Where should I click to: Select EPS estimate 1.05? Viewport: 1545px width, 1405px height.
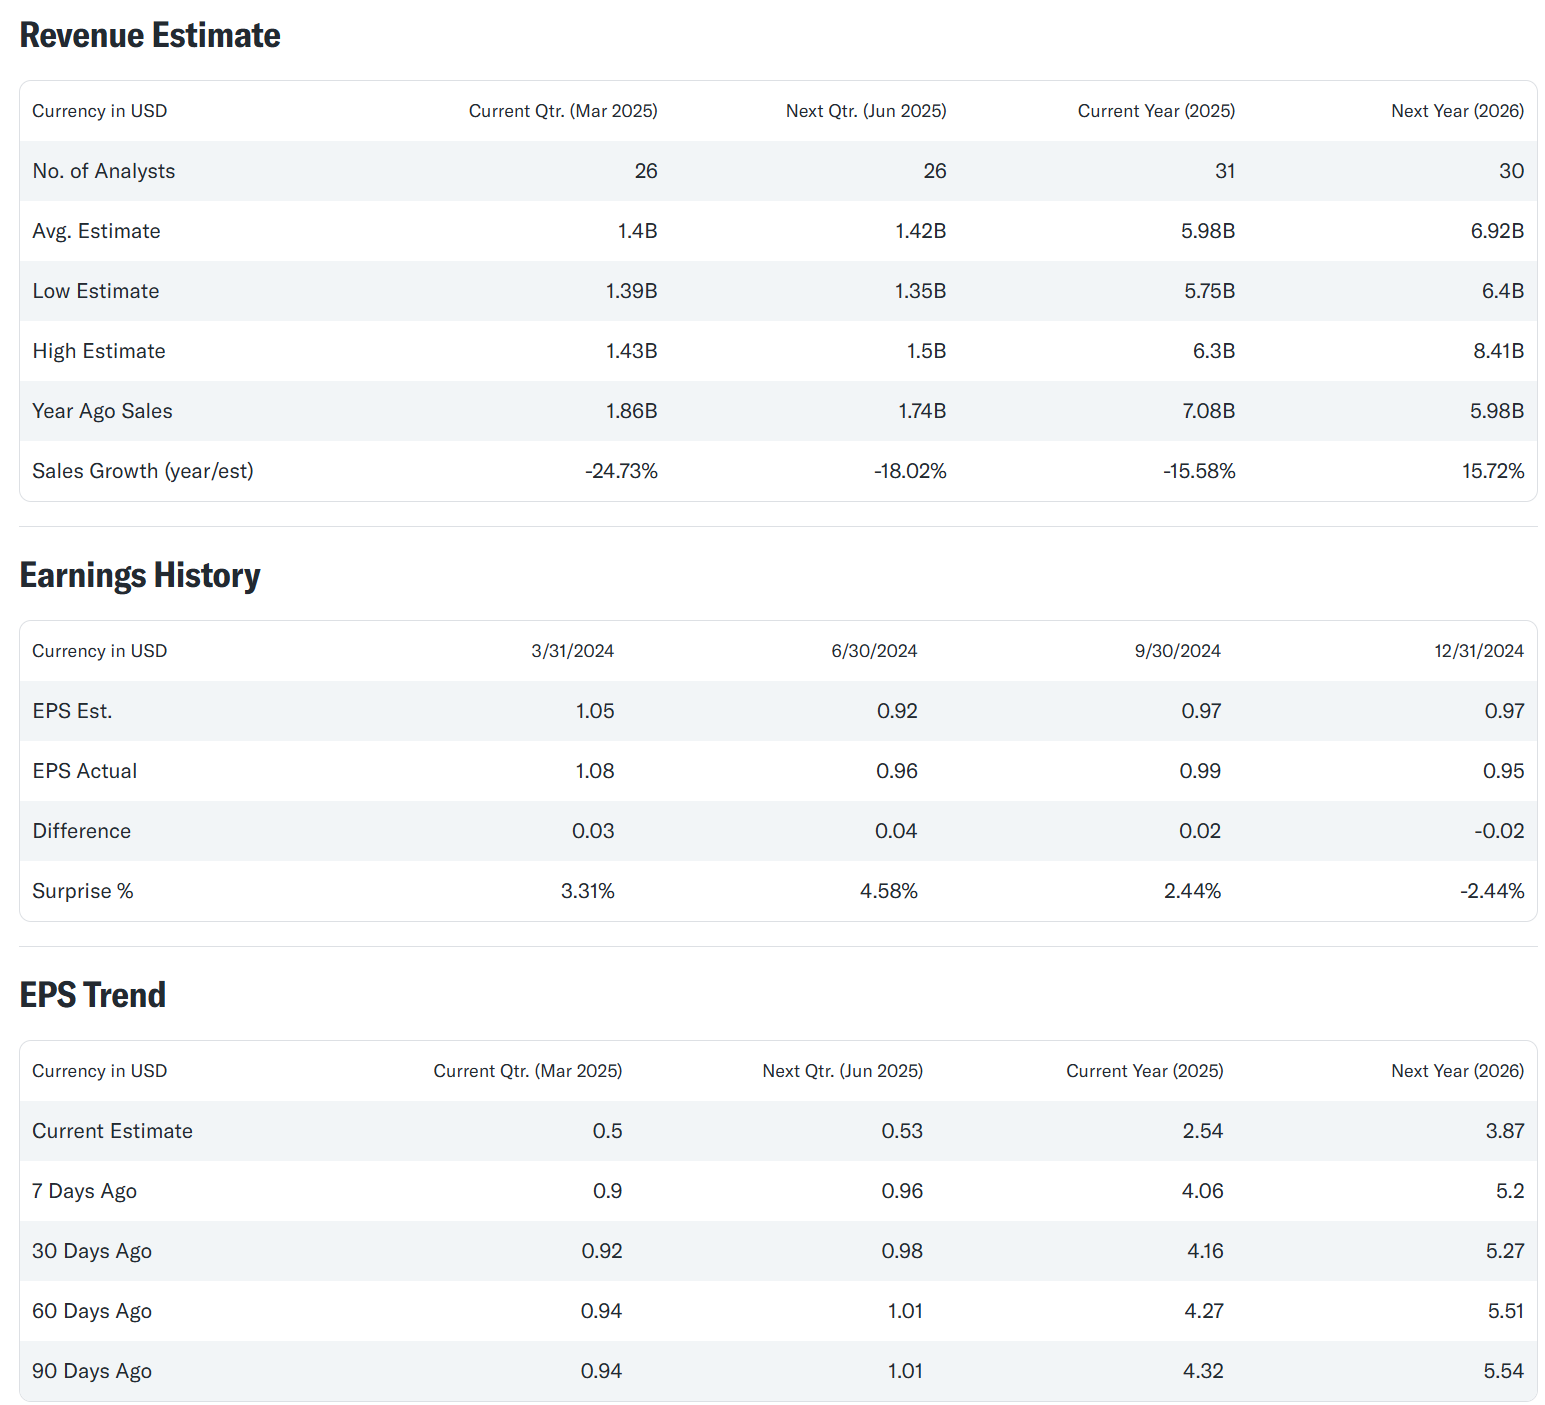click(x=595, y=711)
